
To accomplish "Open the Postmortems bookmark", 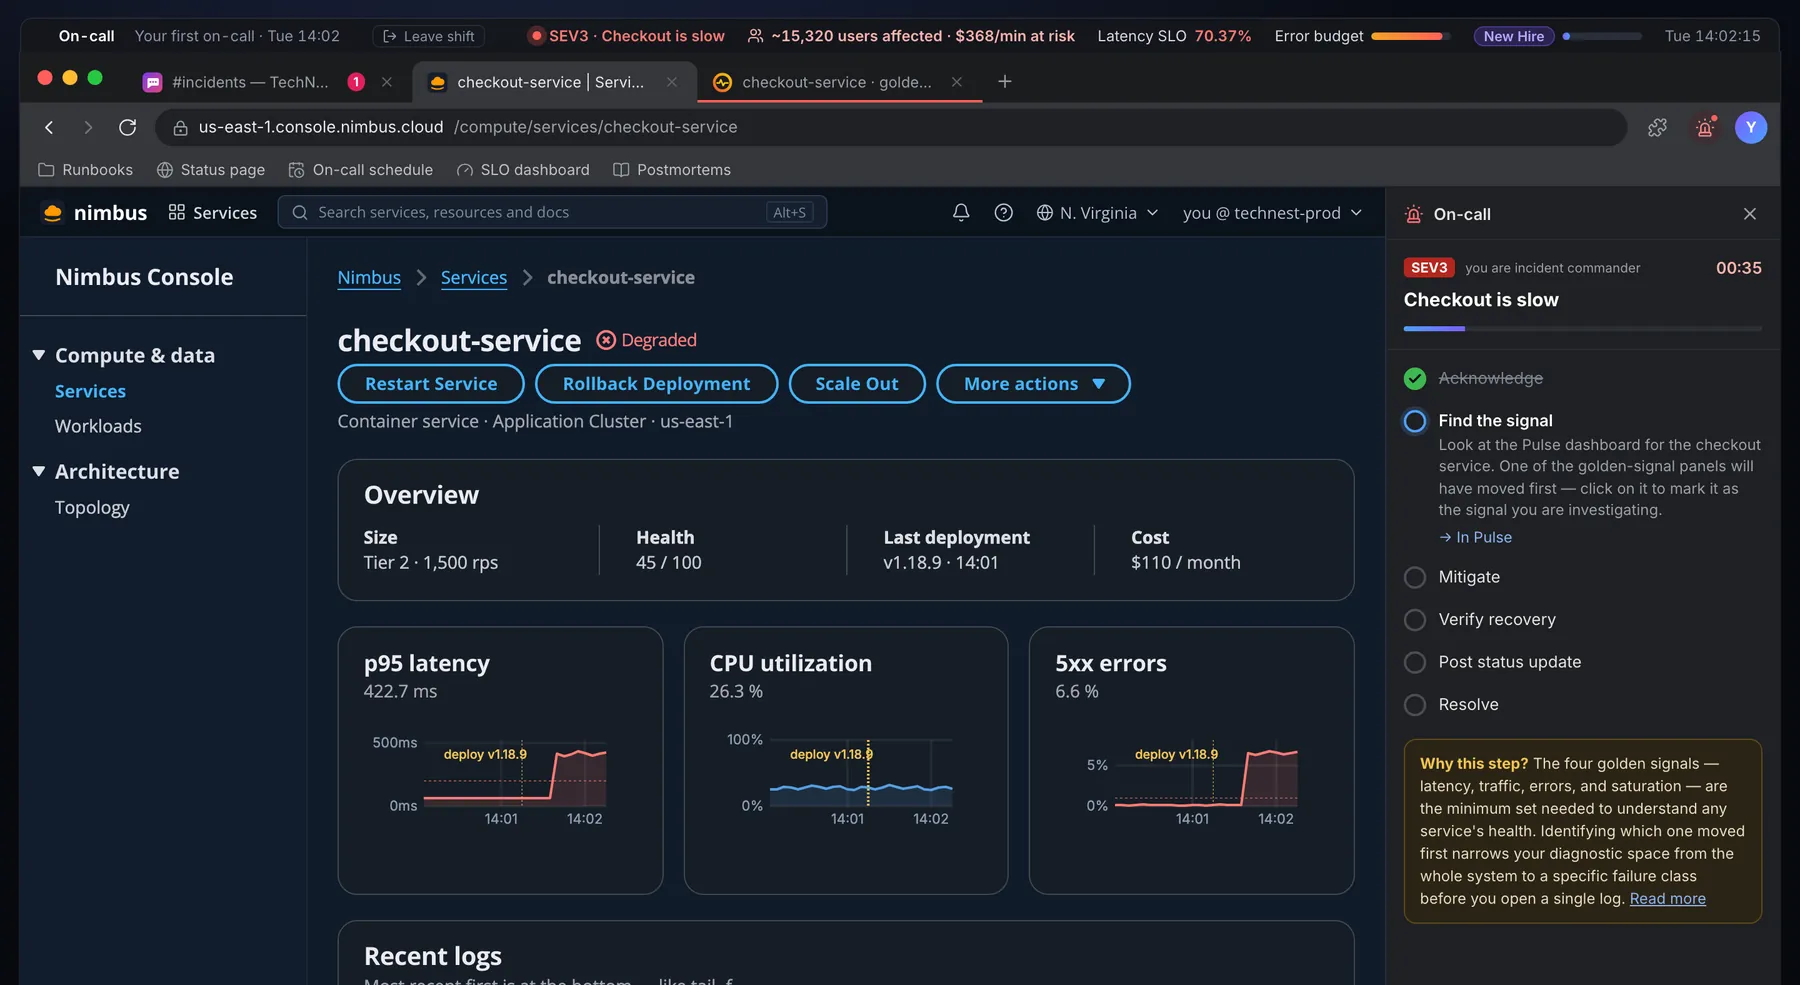I will 672,170.
